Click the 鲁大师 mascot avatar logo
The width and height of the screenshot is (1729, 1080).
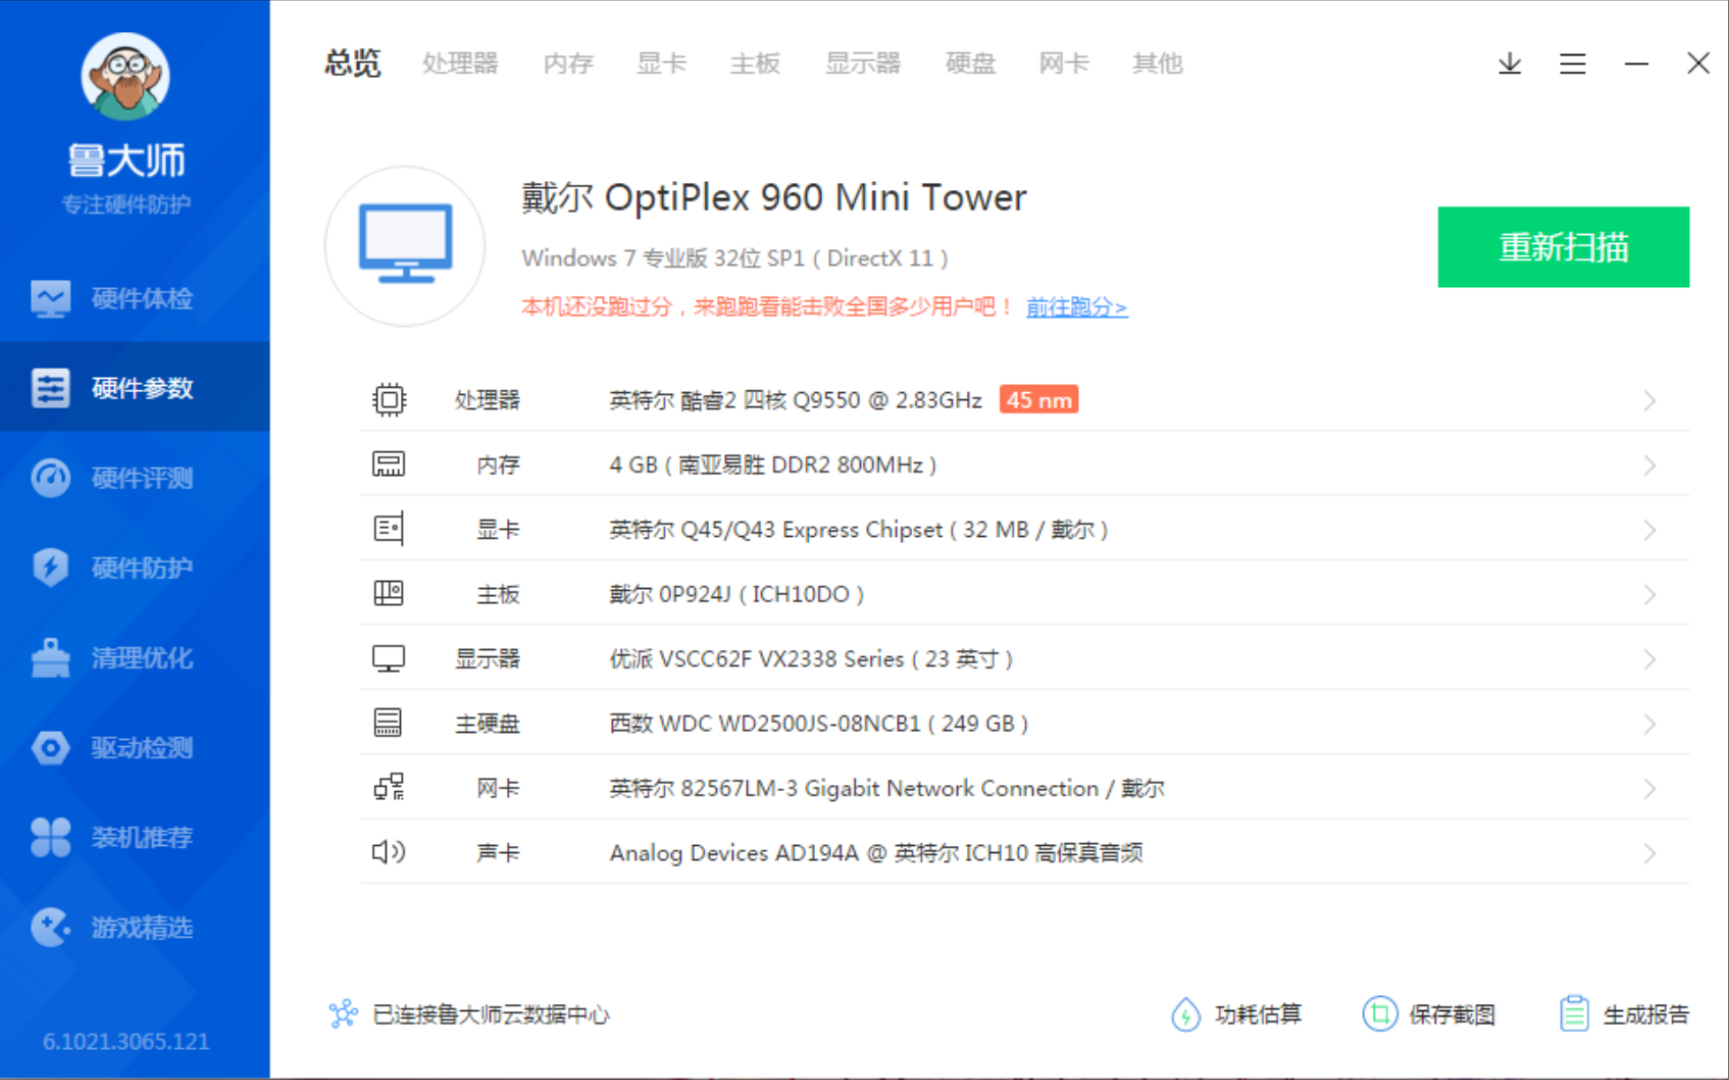click(125, 76)
